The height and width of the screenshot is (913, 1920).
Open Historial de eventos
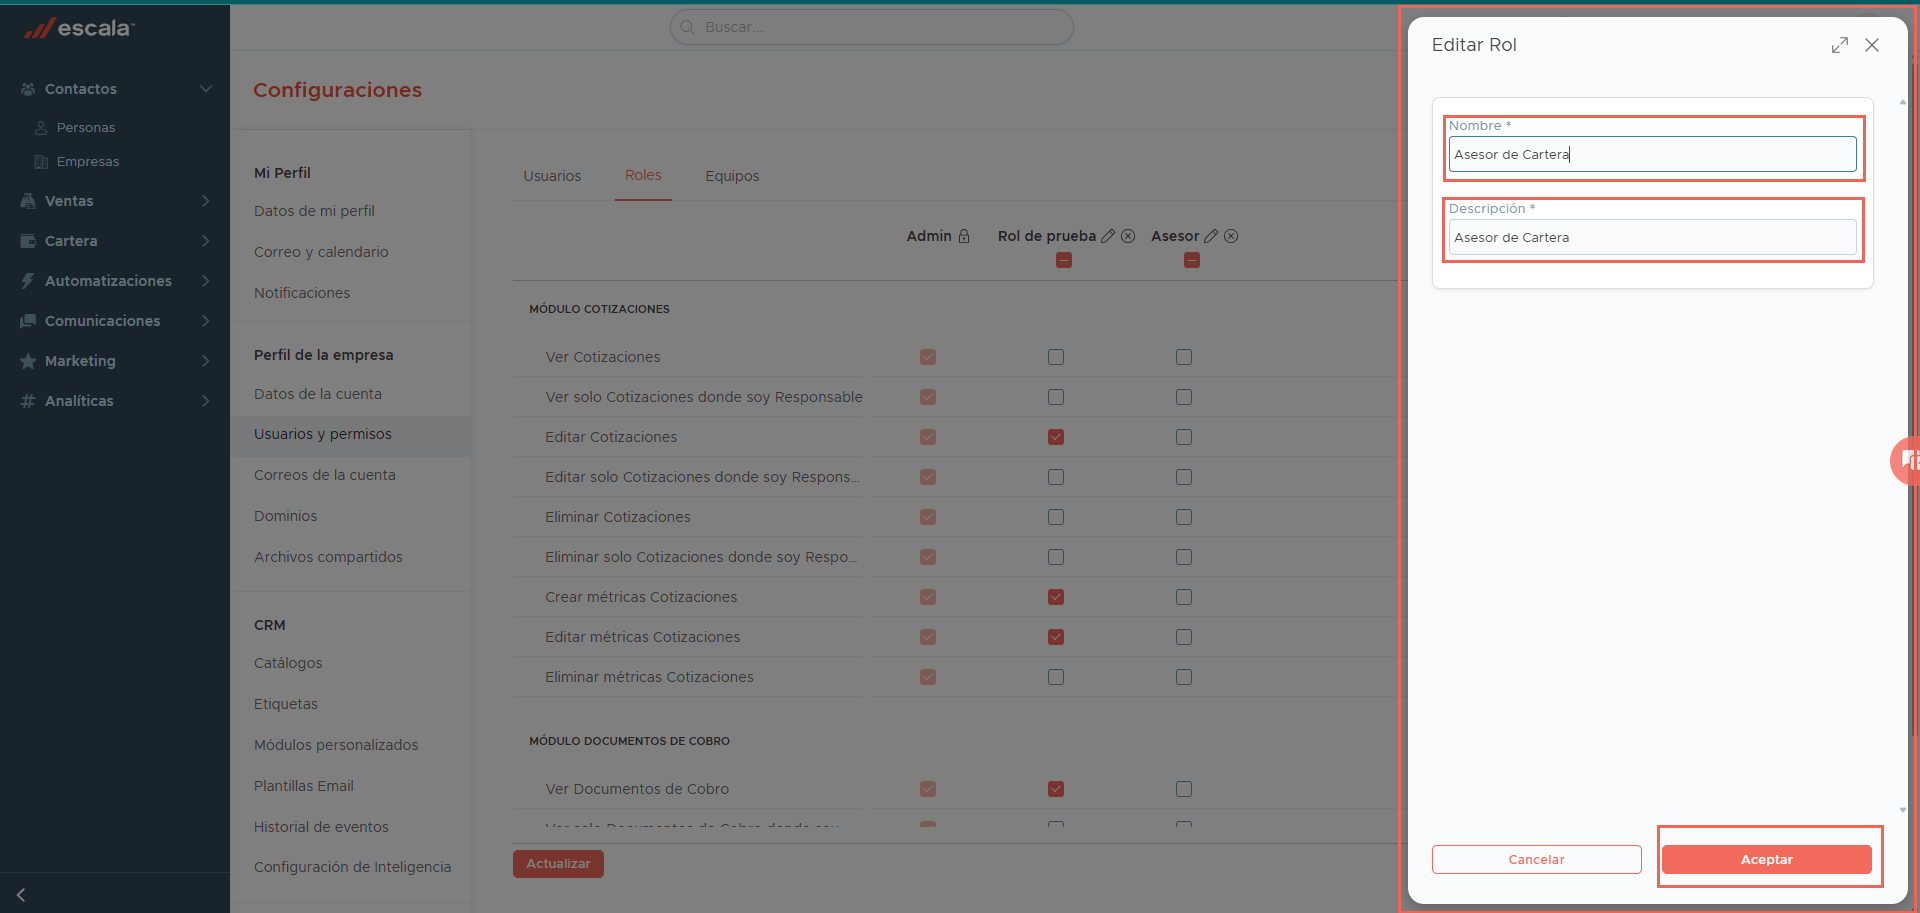click(x=321, y=827)
